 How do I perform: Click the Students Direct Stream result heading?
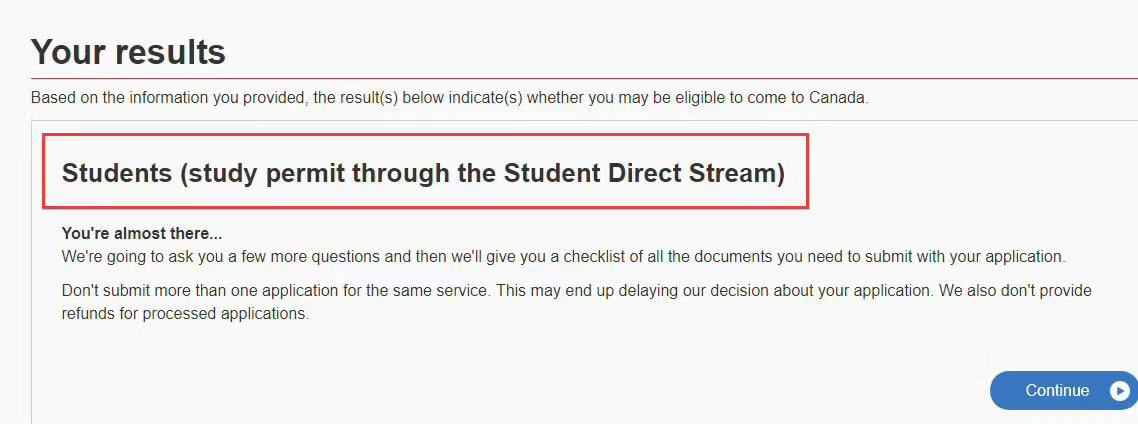423,174
